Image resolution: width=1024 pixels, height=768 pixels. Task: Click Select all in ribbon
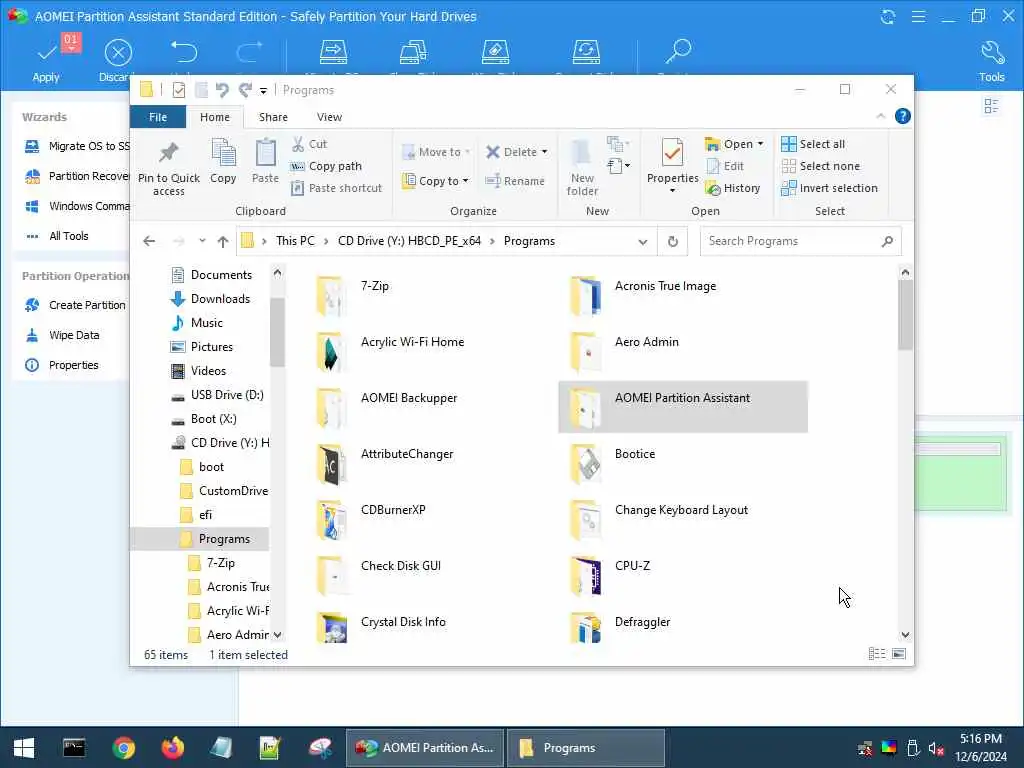(813, 144)
